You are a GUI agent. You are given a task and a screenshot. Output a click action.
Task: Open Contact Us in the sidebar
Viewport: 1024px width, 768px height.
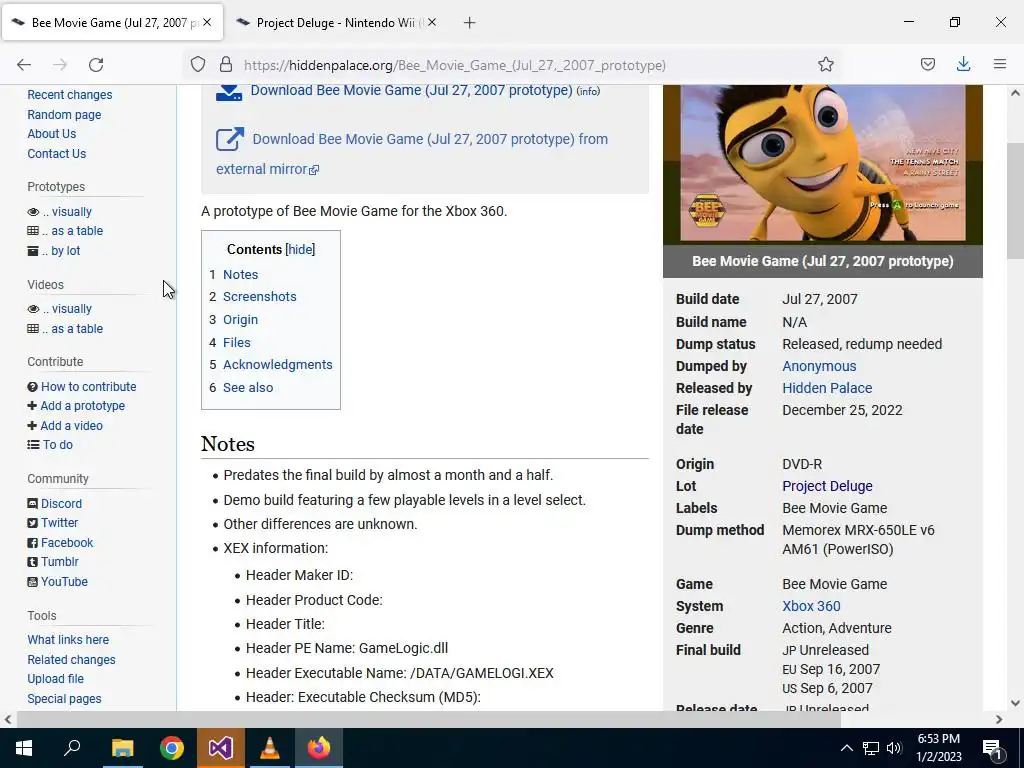pyautogui.click(x=57, y=154)
